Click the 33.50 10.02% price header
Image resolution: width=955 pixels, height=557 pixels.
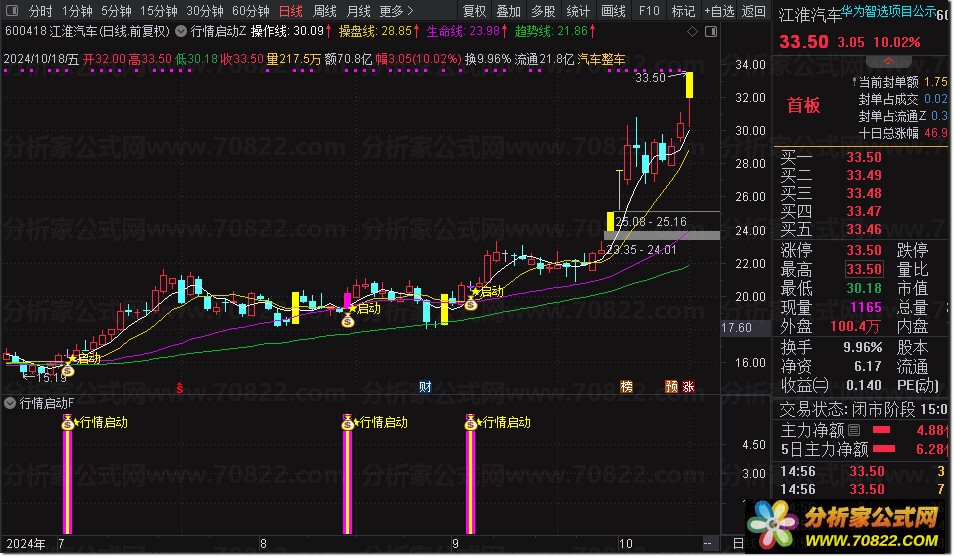(850, 42)
